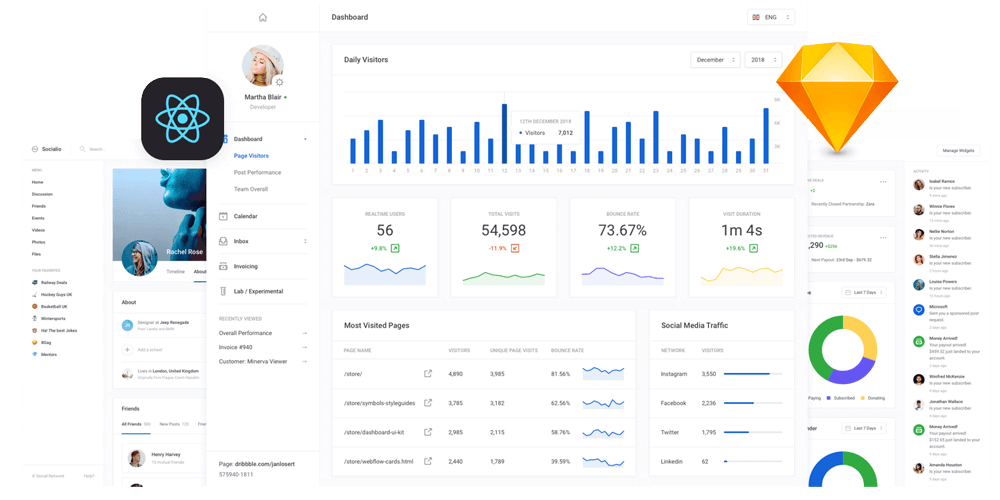
Task: Select Team Overall in the Dashboard submenu
Action: click(251, 189)
